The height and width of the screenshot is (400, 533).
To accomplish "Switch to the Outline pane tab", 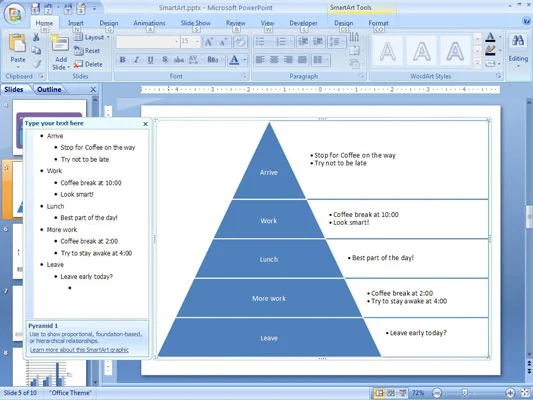I will click(x=49, y=89).
